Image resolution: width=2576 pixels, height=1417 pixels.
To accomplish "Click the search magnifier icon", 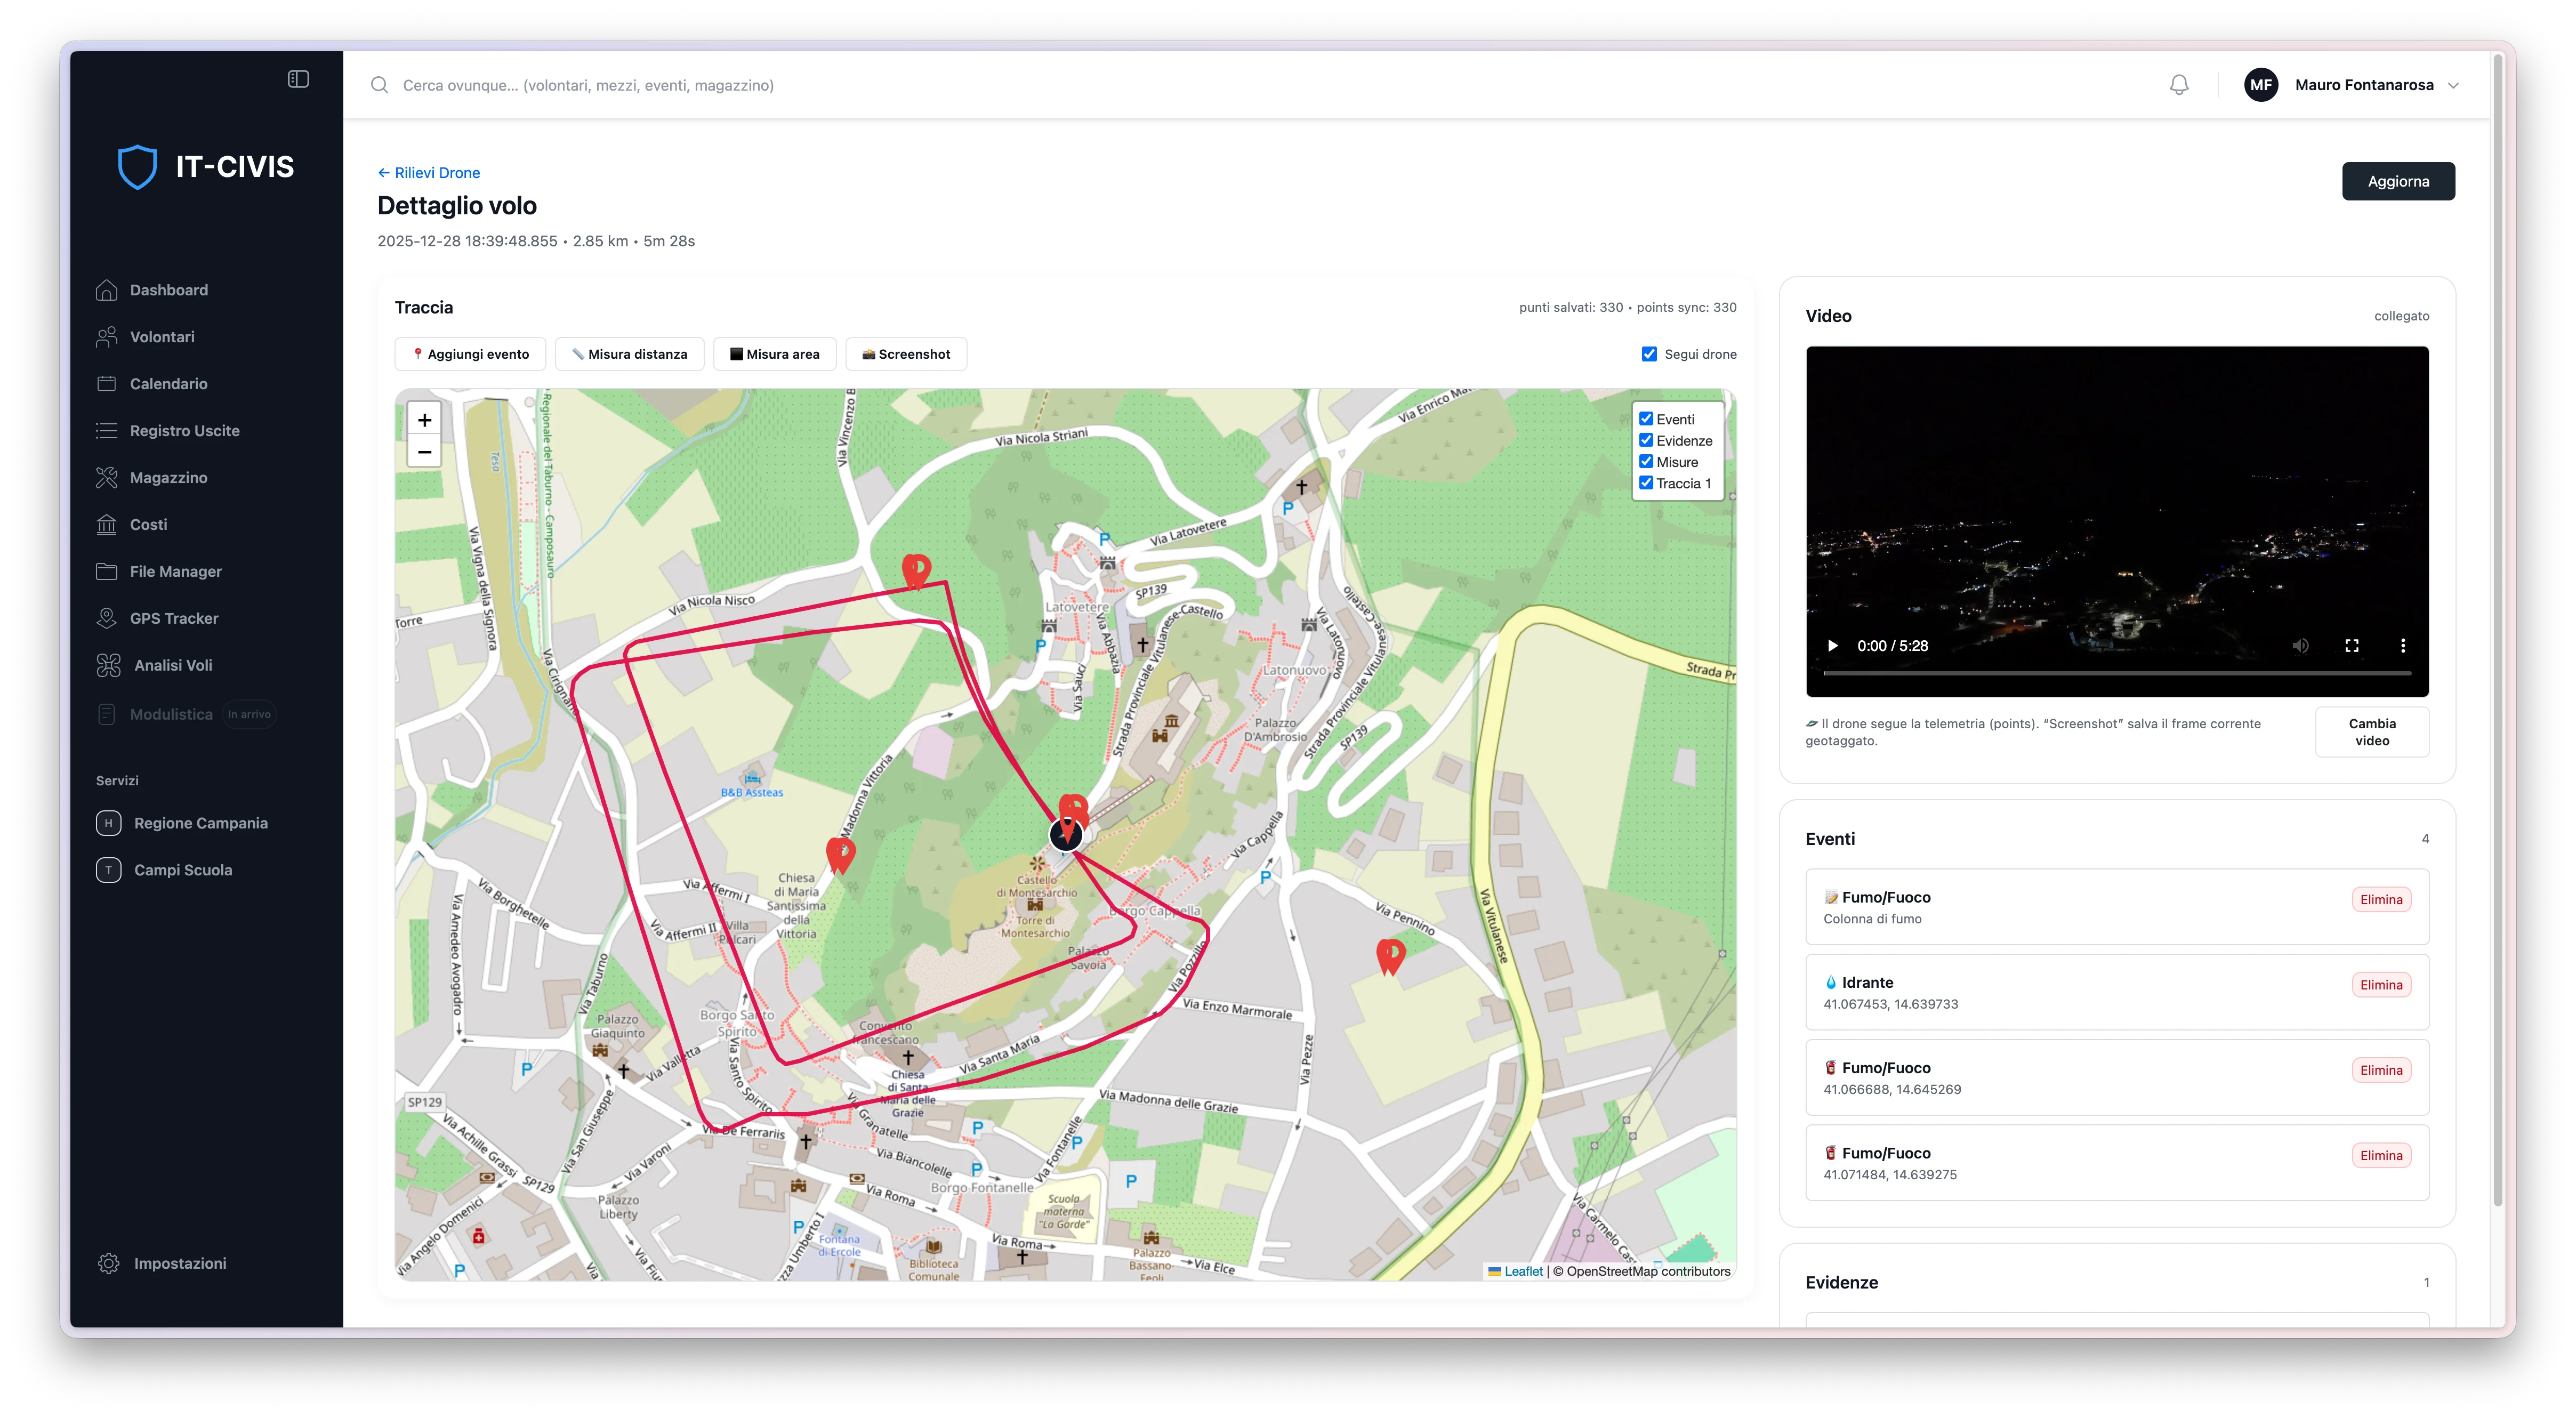I will [380, 85].
